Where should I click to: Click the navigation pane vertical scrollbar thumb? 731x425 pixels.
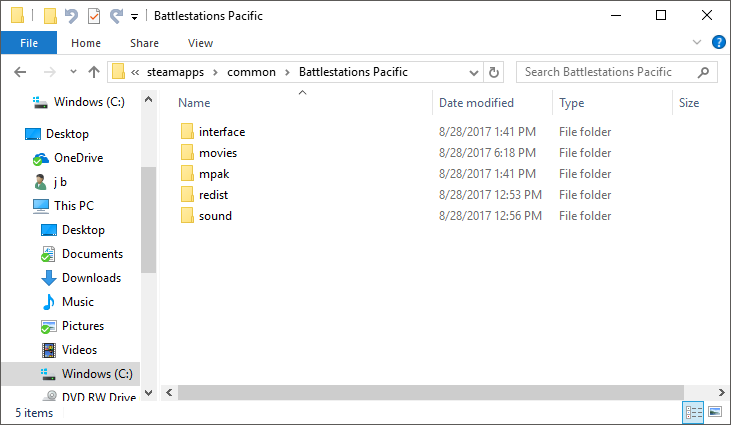point(148,219)
